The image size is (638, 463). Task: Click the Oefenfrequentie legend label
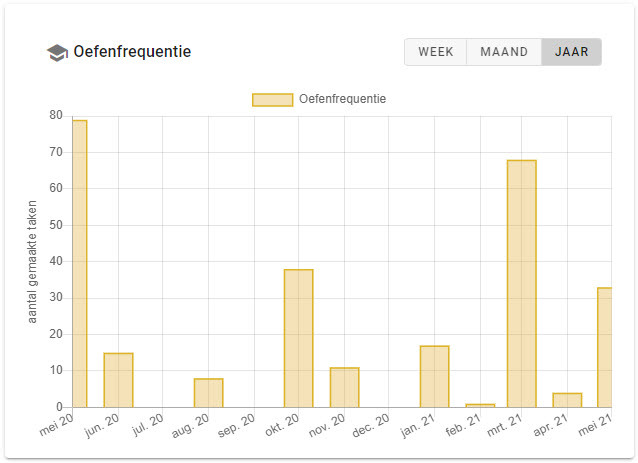click(x=342, y=99)
